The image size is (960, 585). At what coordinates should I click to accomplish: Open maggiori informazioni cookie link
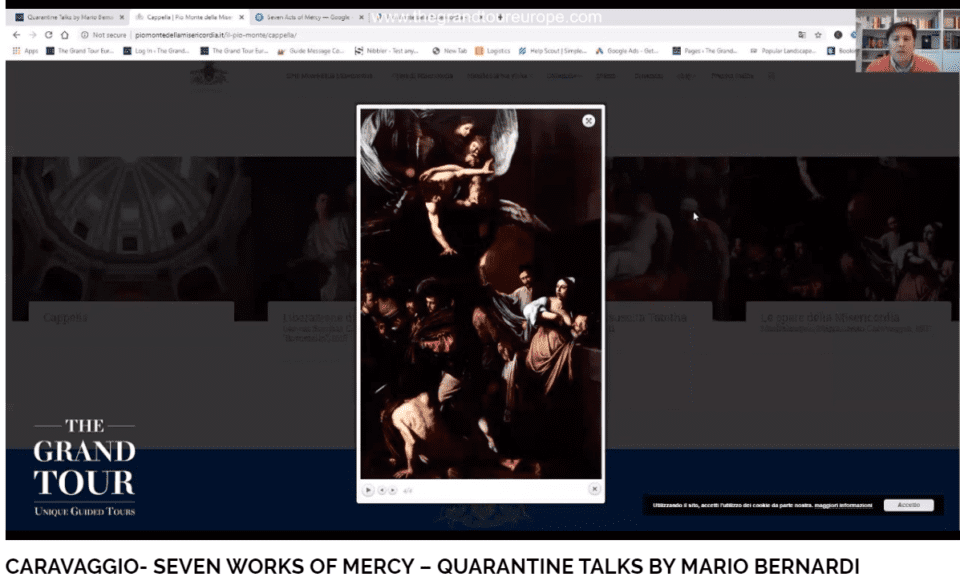point(843,505)
